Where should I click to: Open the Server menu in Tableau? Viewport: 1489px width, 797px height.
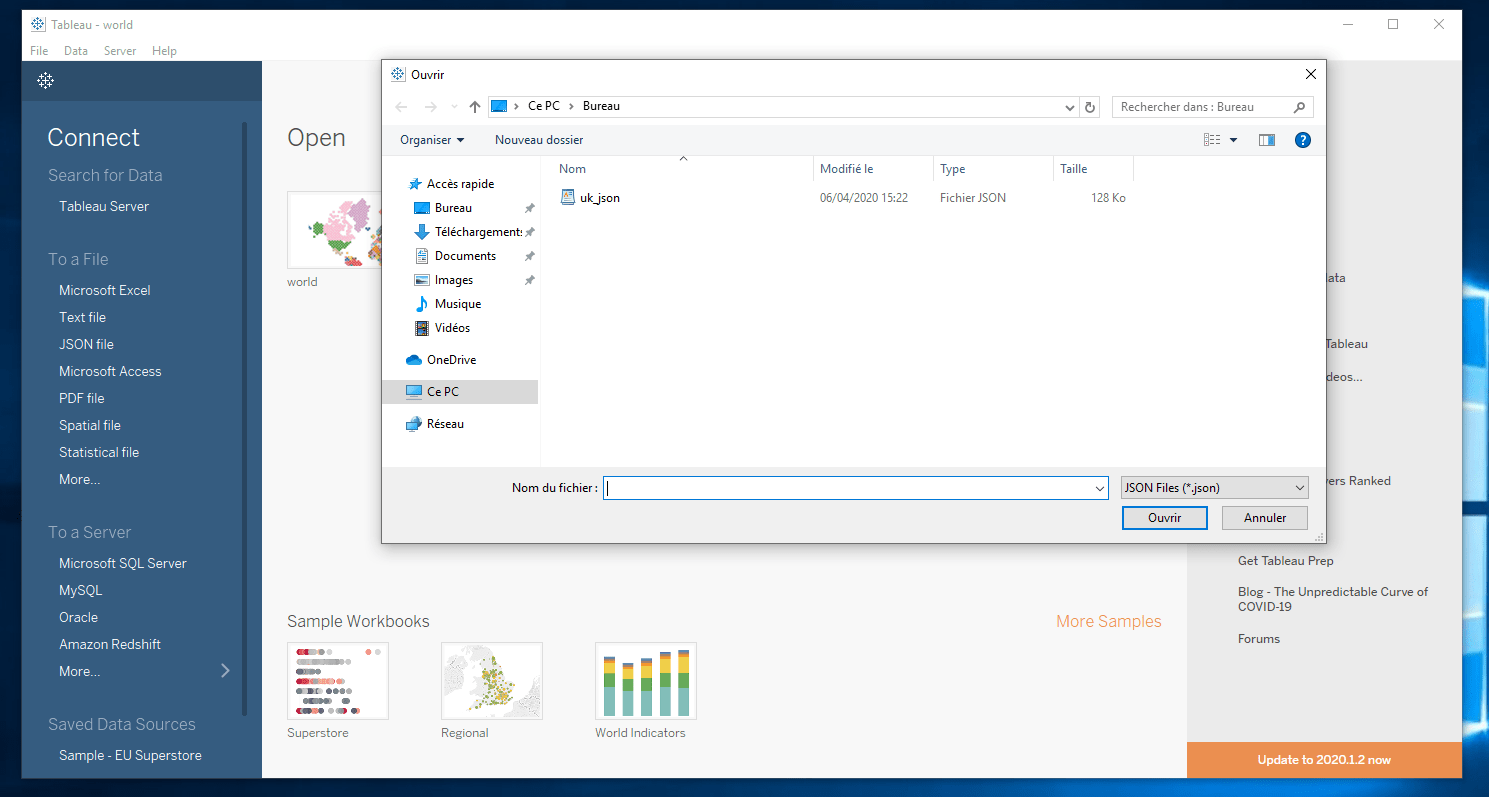coord(120,51)
